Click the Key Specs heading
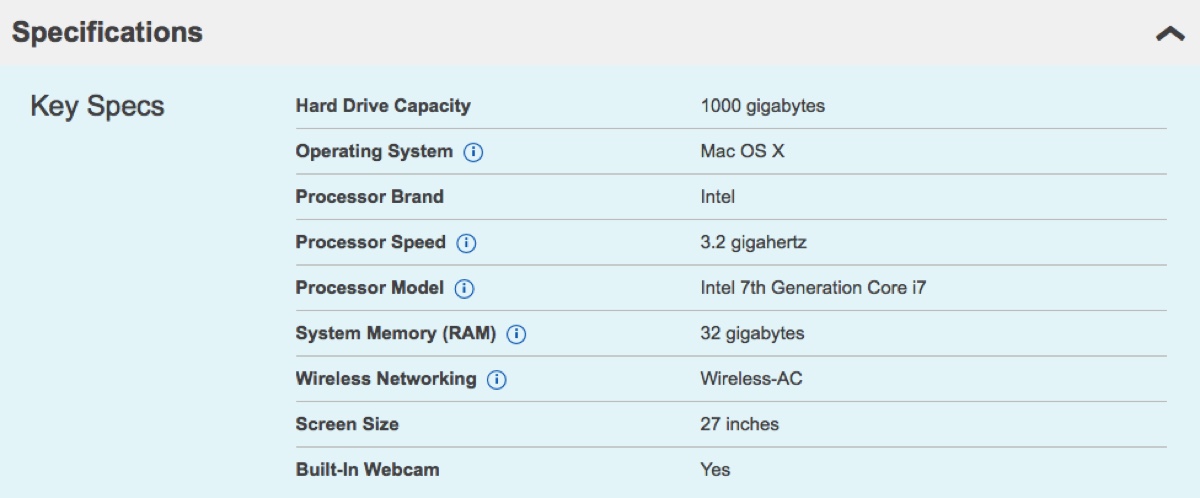 tap(97, 107)
